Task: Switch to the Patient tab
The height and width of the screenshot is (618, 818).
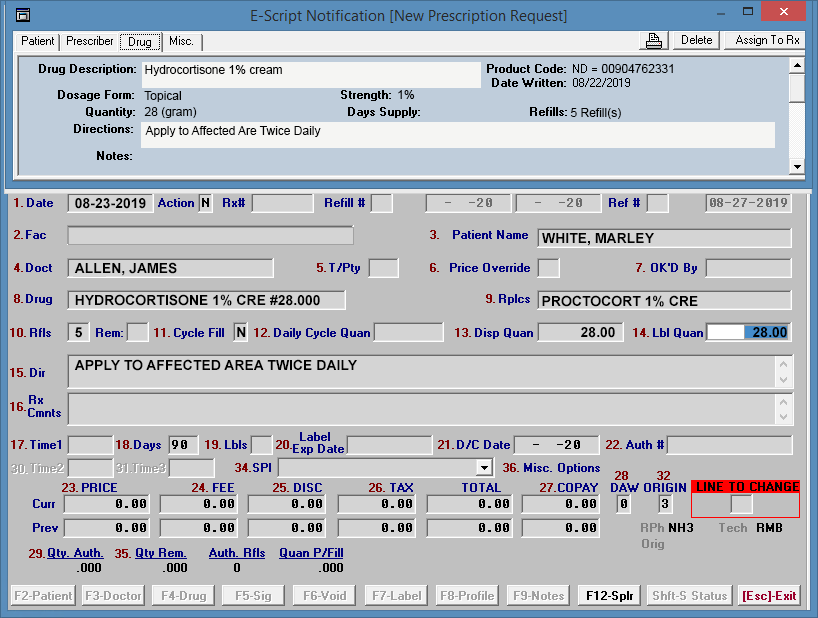Action: 38,42
